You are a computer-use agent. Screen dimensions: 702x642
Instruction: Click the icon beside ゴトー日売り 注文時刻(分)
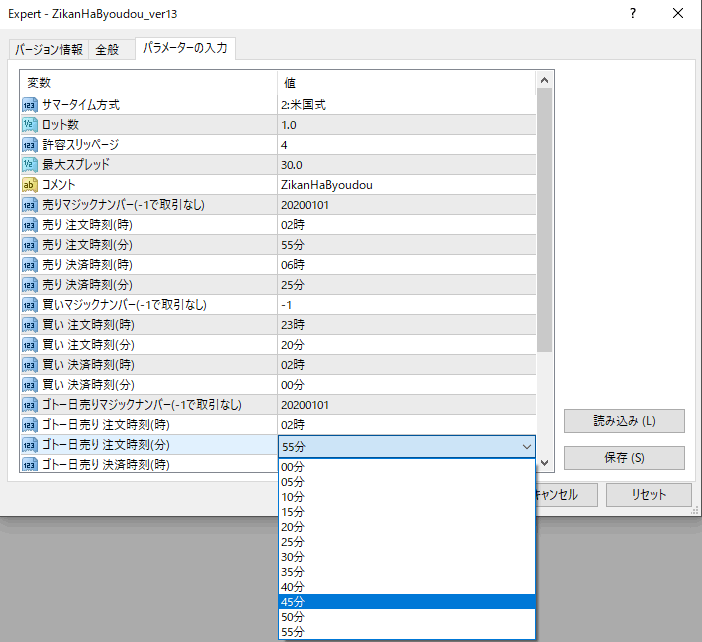[x=30, y=445]
